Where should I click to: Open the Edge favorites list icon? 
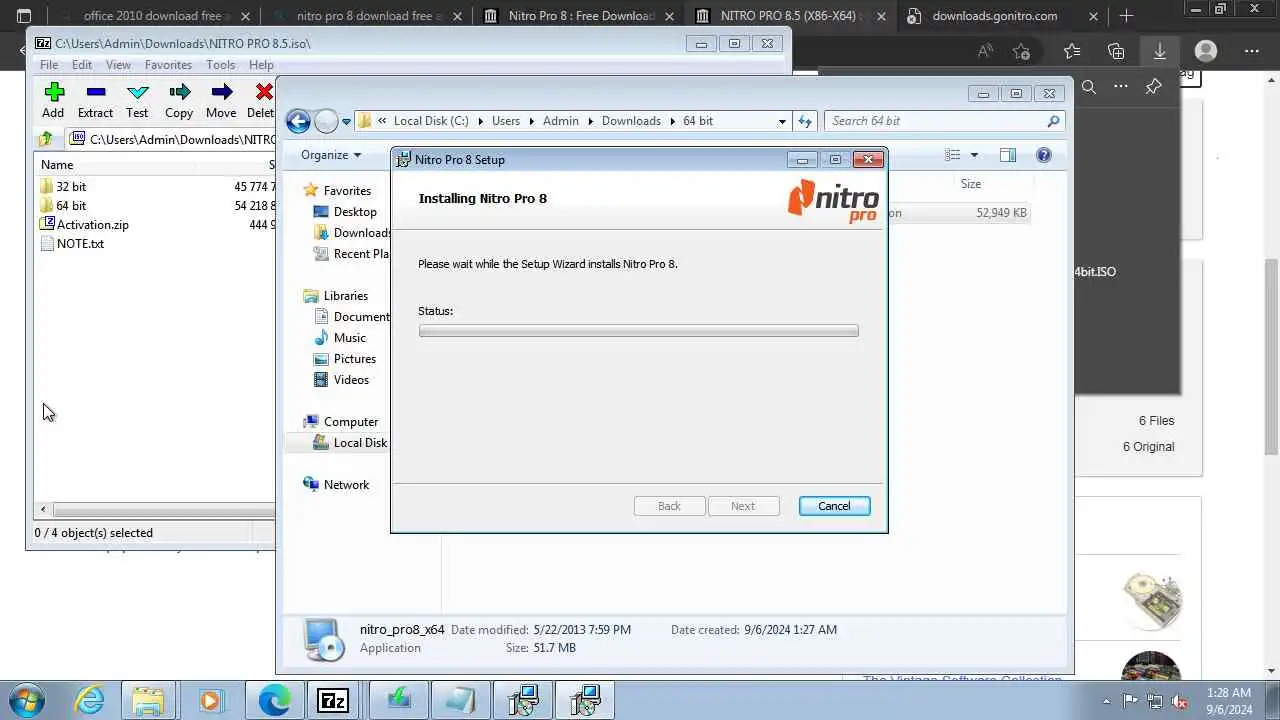(x=1072, y=51)
